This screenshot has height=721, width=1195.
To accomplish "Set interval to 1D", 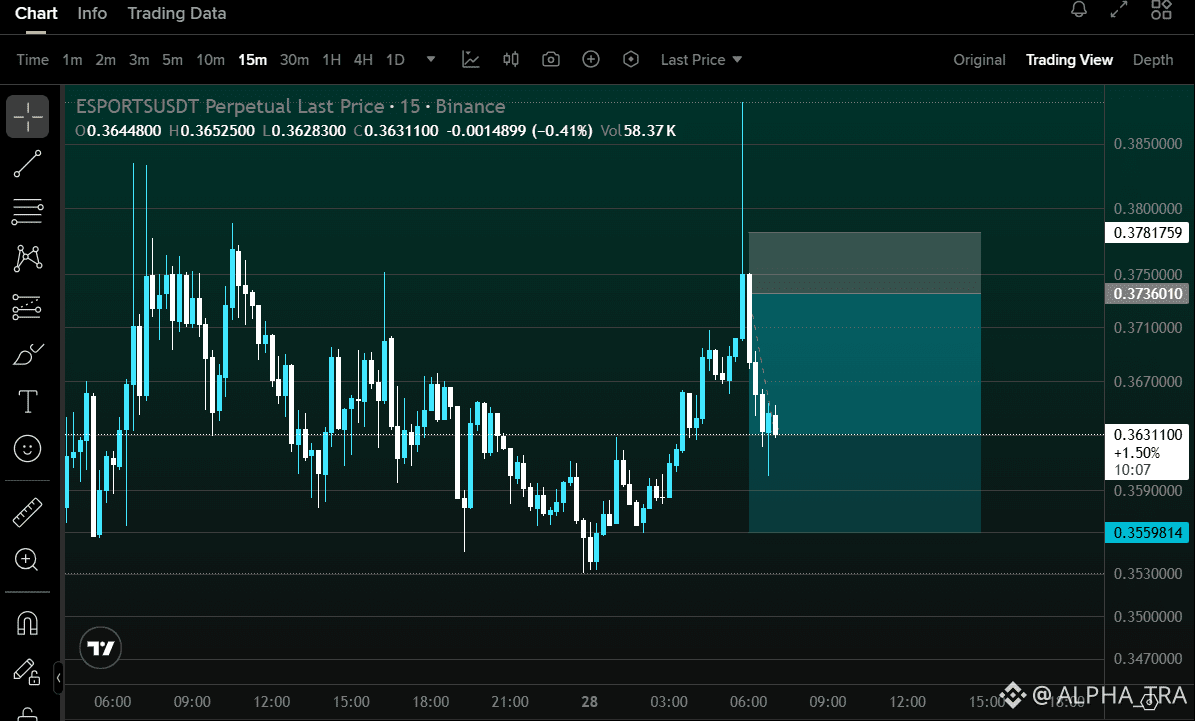I will [x=396, y=59].
